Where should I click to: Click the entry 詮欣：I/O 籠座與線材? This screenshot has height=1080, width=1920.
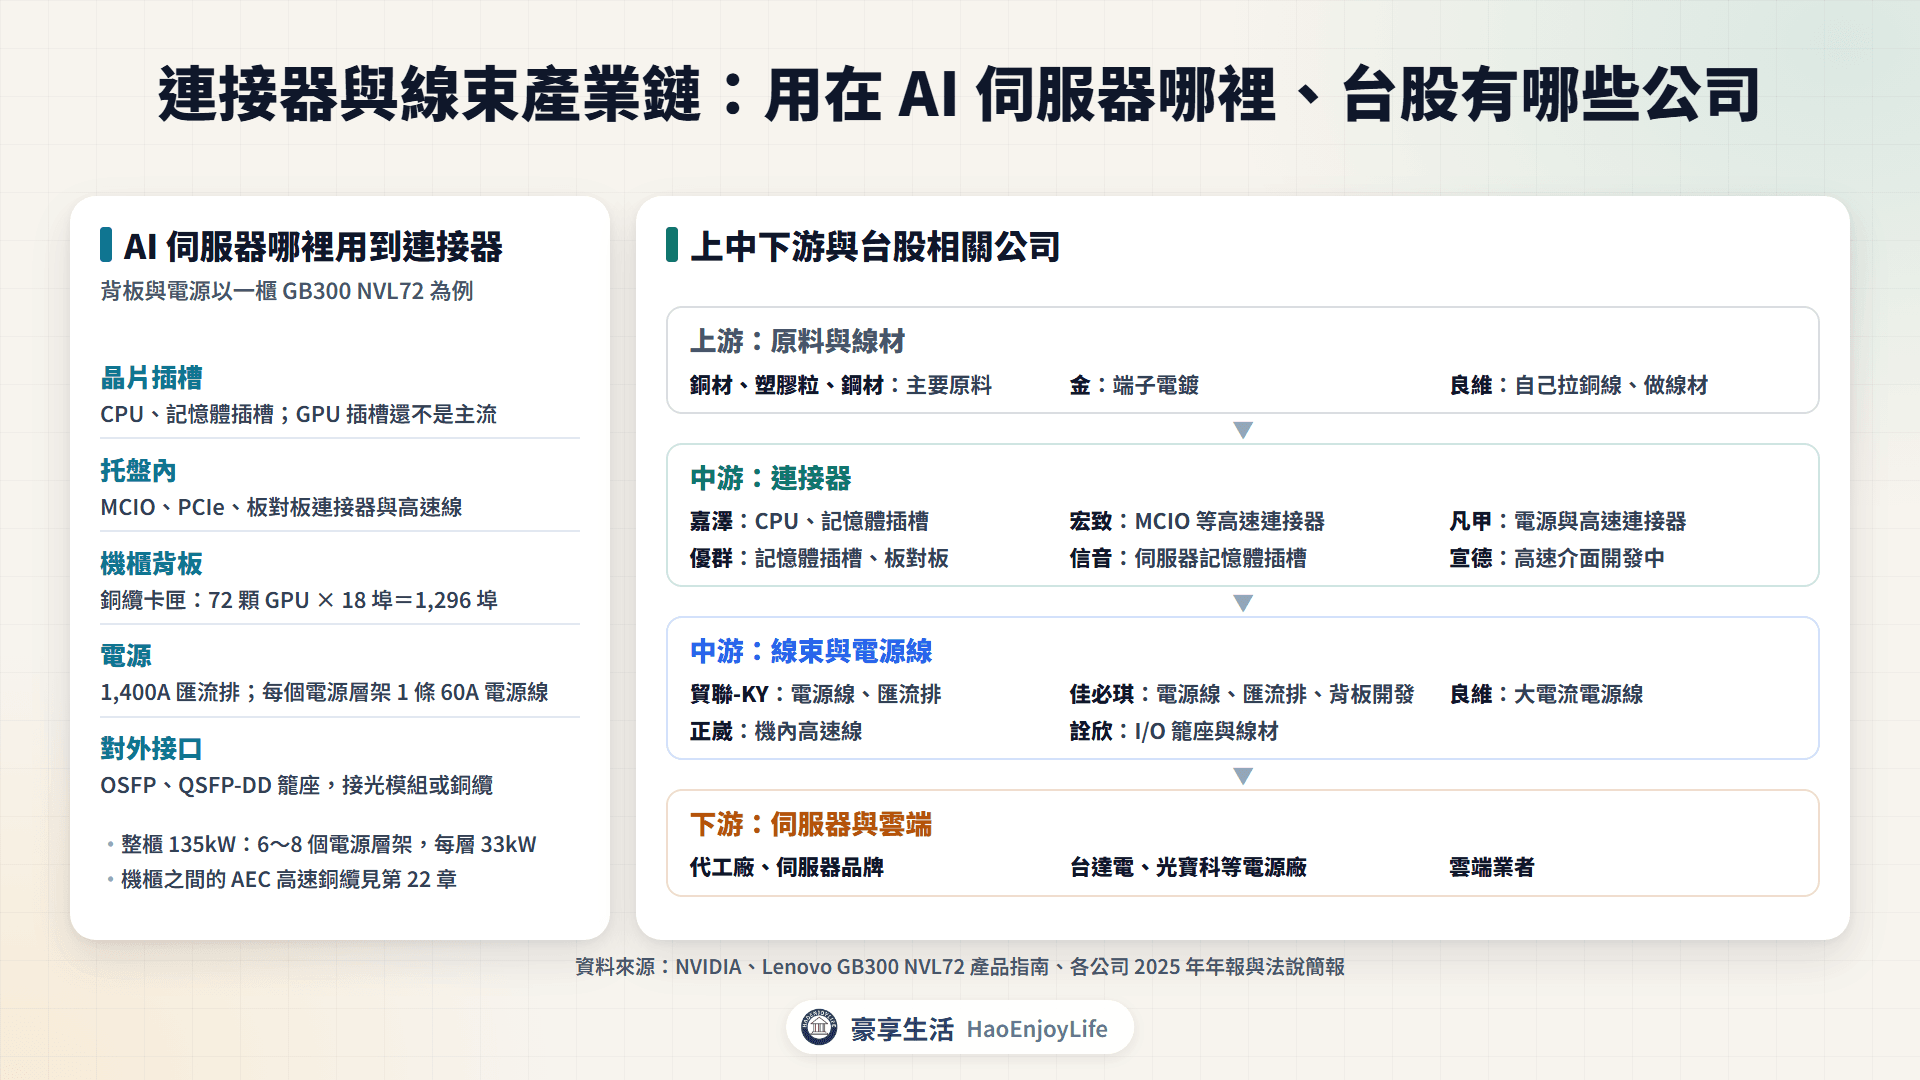(1174, 731)
